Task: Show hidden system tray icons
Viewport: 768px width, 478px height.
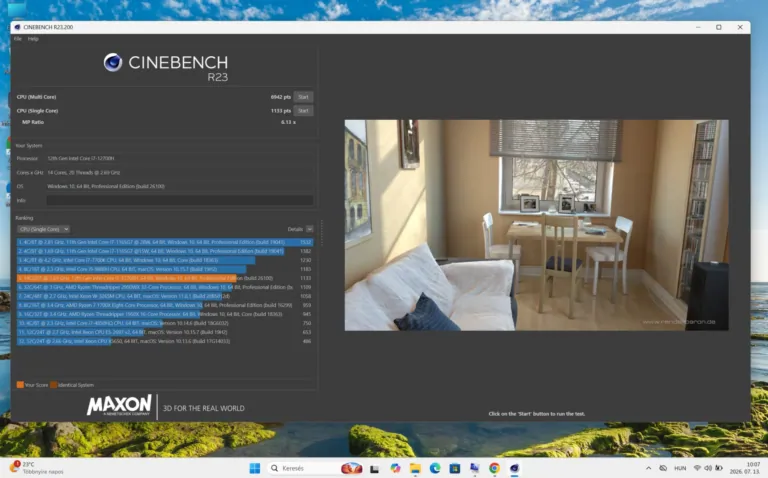Action: coord(648,468)
